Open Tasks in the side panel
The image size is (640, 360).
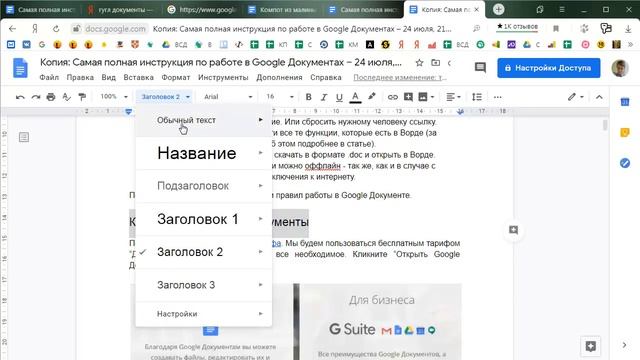(x=624, y=163)
